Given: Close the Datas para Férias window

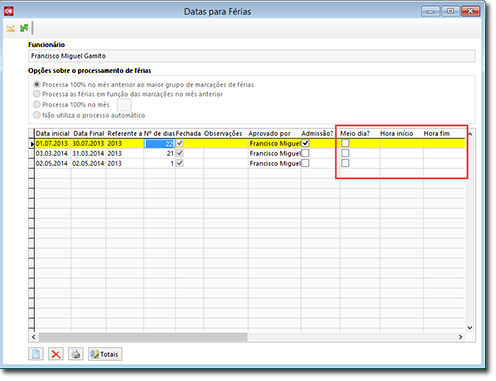Looking at the screenshot, I should (x=470, y=11).
